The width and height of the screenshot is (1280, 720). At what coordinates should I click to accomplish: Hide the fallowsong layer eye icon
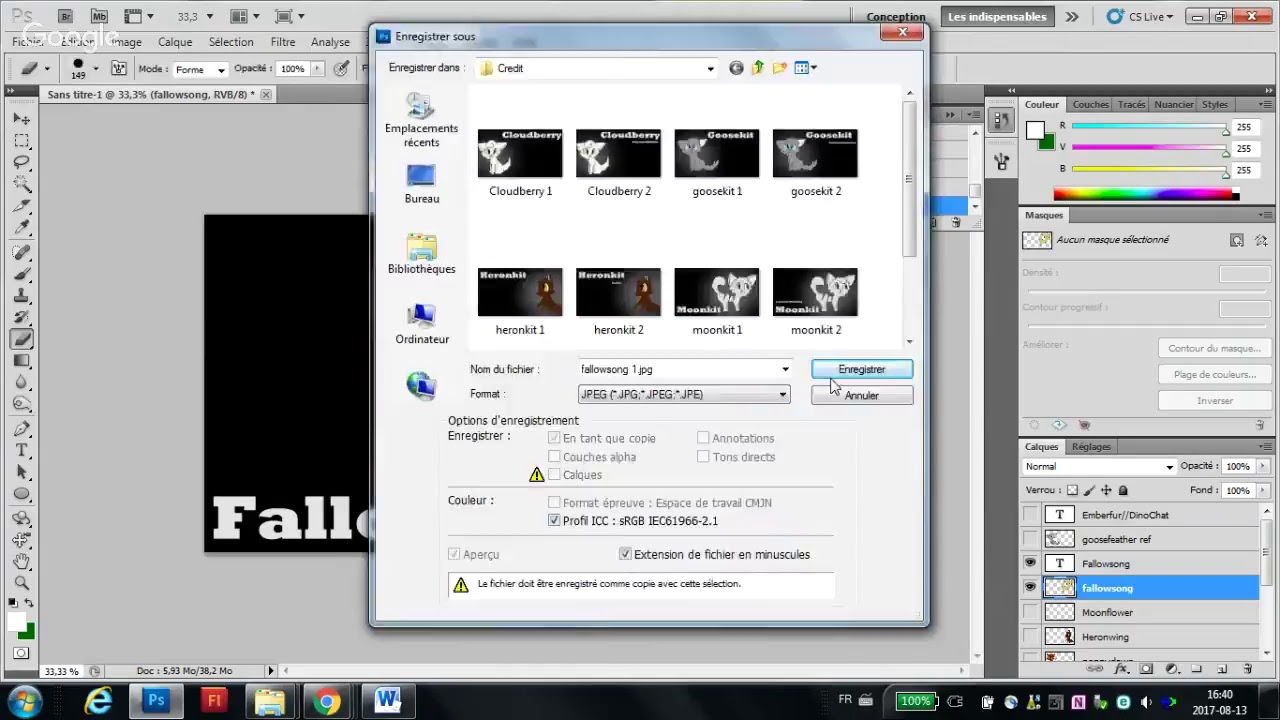pos(1030,588)
